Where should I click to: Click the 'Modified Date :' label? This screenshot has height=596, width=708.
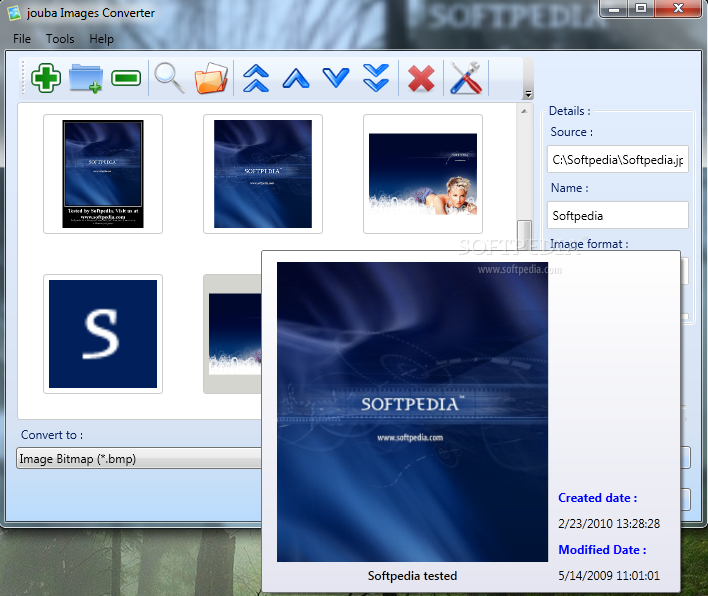602,549
